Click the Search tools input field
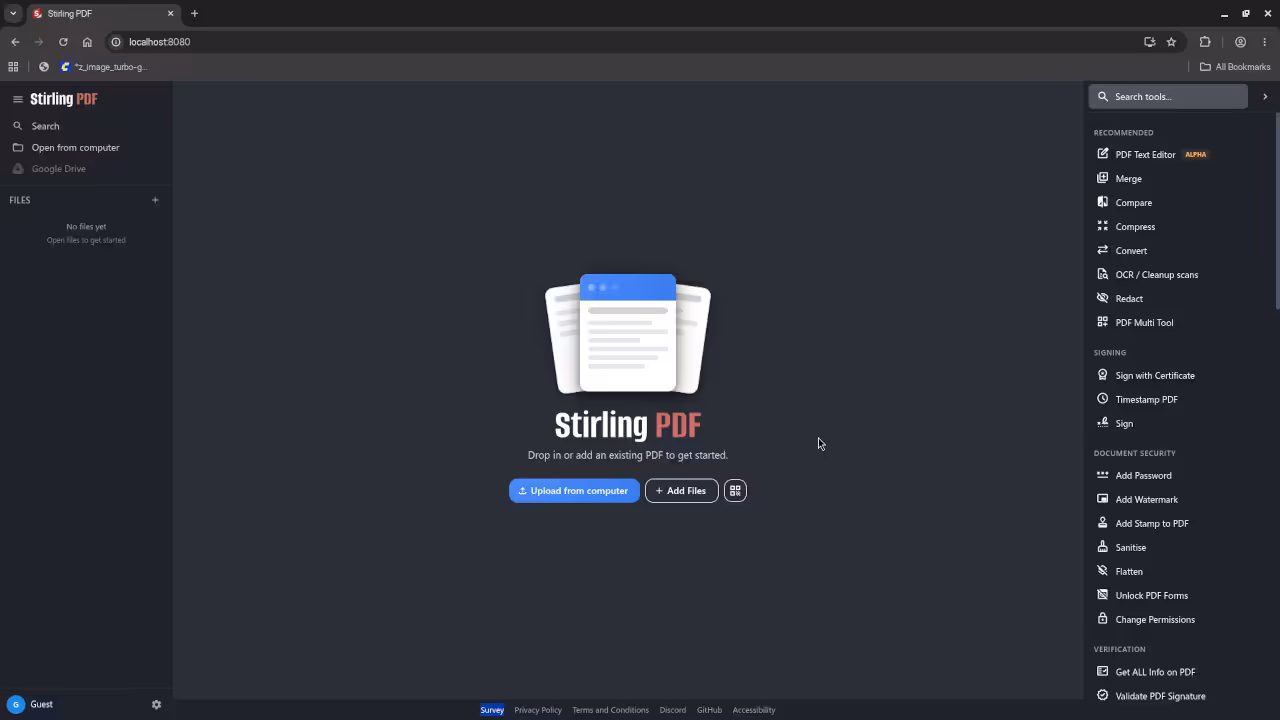The width and height of the screenshot is (1280, 720). 1168,97
